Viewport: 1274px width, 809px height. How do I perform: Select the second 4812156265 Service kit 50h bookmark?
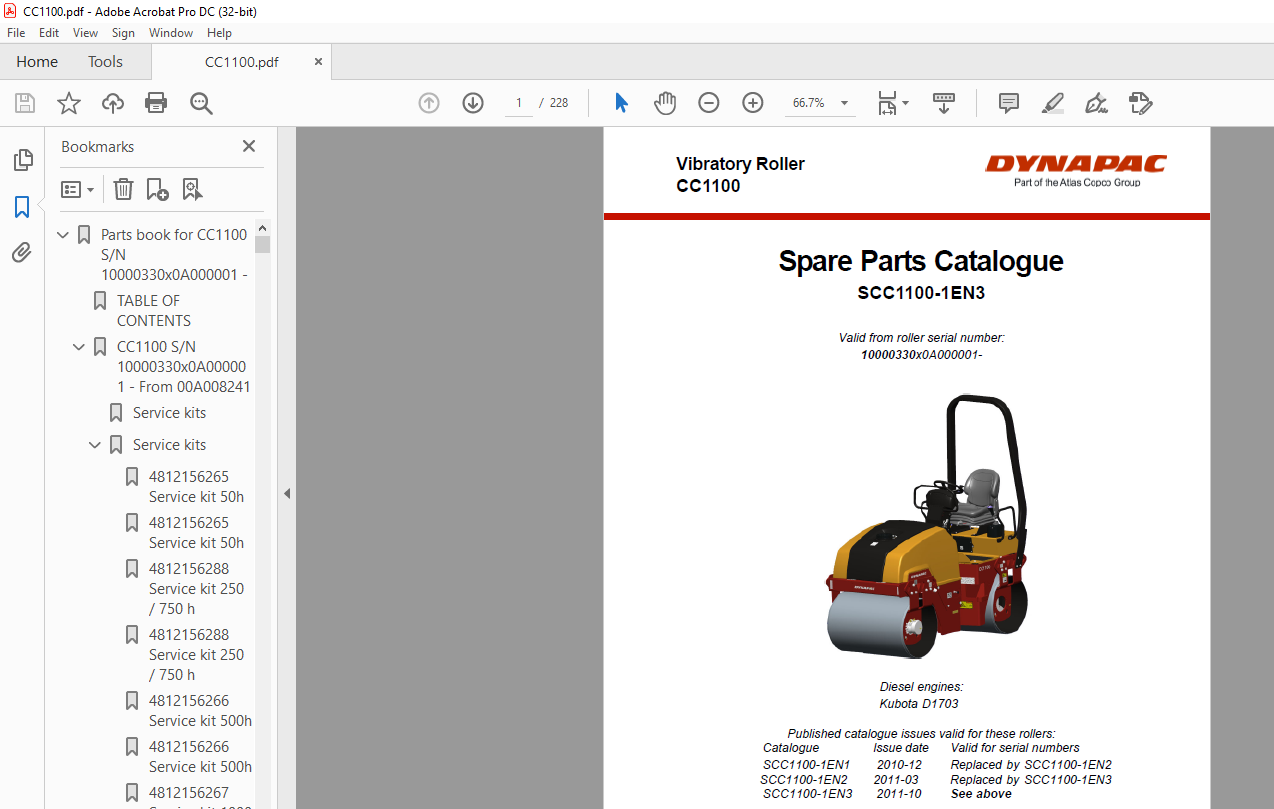click(x=196, y=533)
